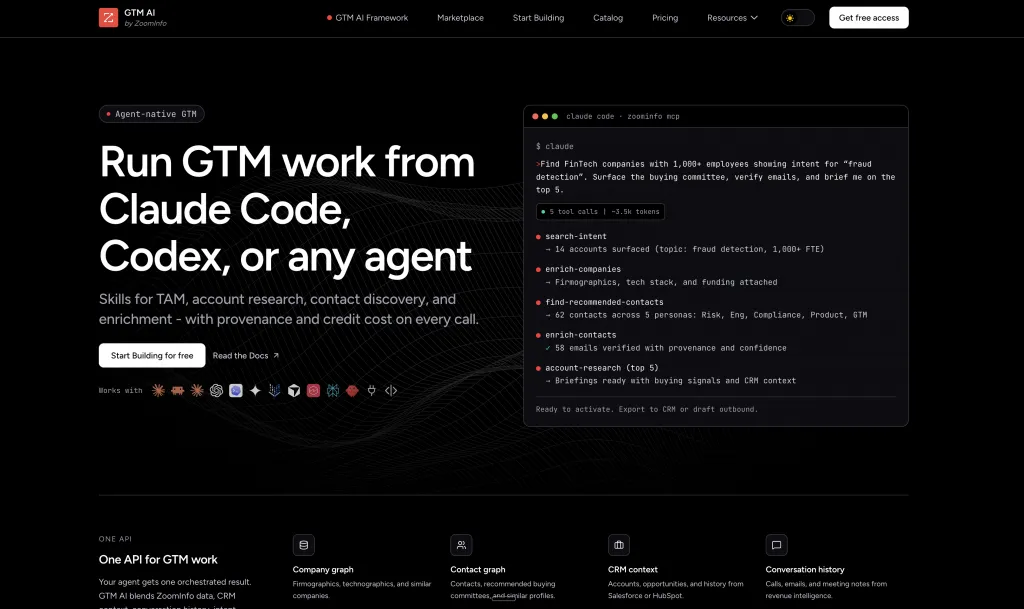
Task: Open the Read the Docs link
Action: (x=246, y=356)
